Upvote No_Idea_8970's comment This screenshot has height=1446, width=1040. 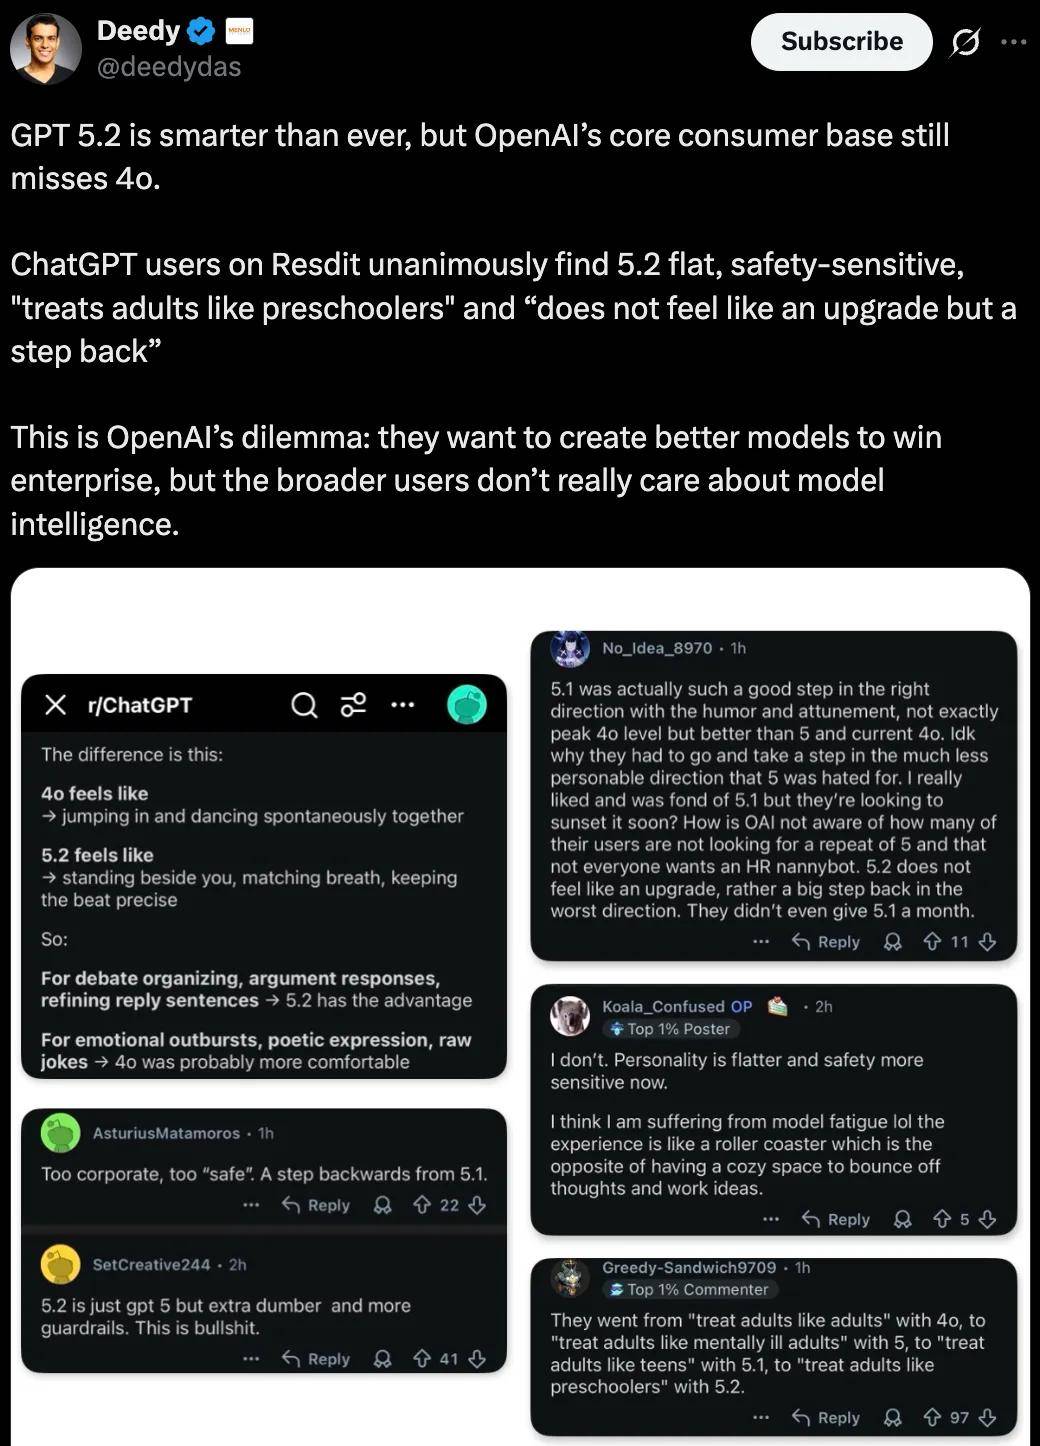coord(932,942)
